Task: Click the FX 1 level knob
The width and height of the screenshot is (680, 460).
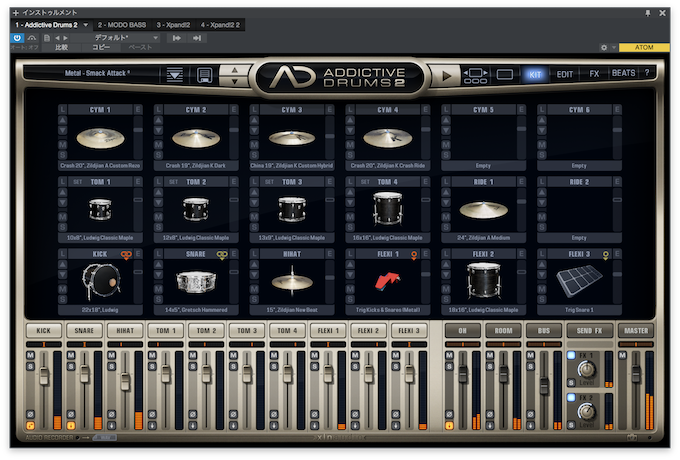Action: point(586,369)
